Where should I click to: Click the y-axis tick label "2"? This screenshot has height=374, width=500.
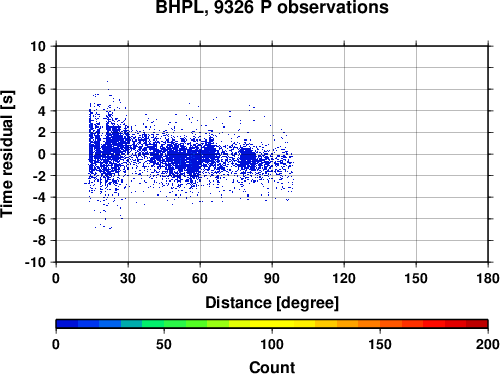tap(42, 133)
